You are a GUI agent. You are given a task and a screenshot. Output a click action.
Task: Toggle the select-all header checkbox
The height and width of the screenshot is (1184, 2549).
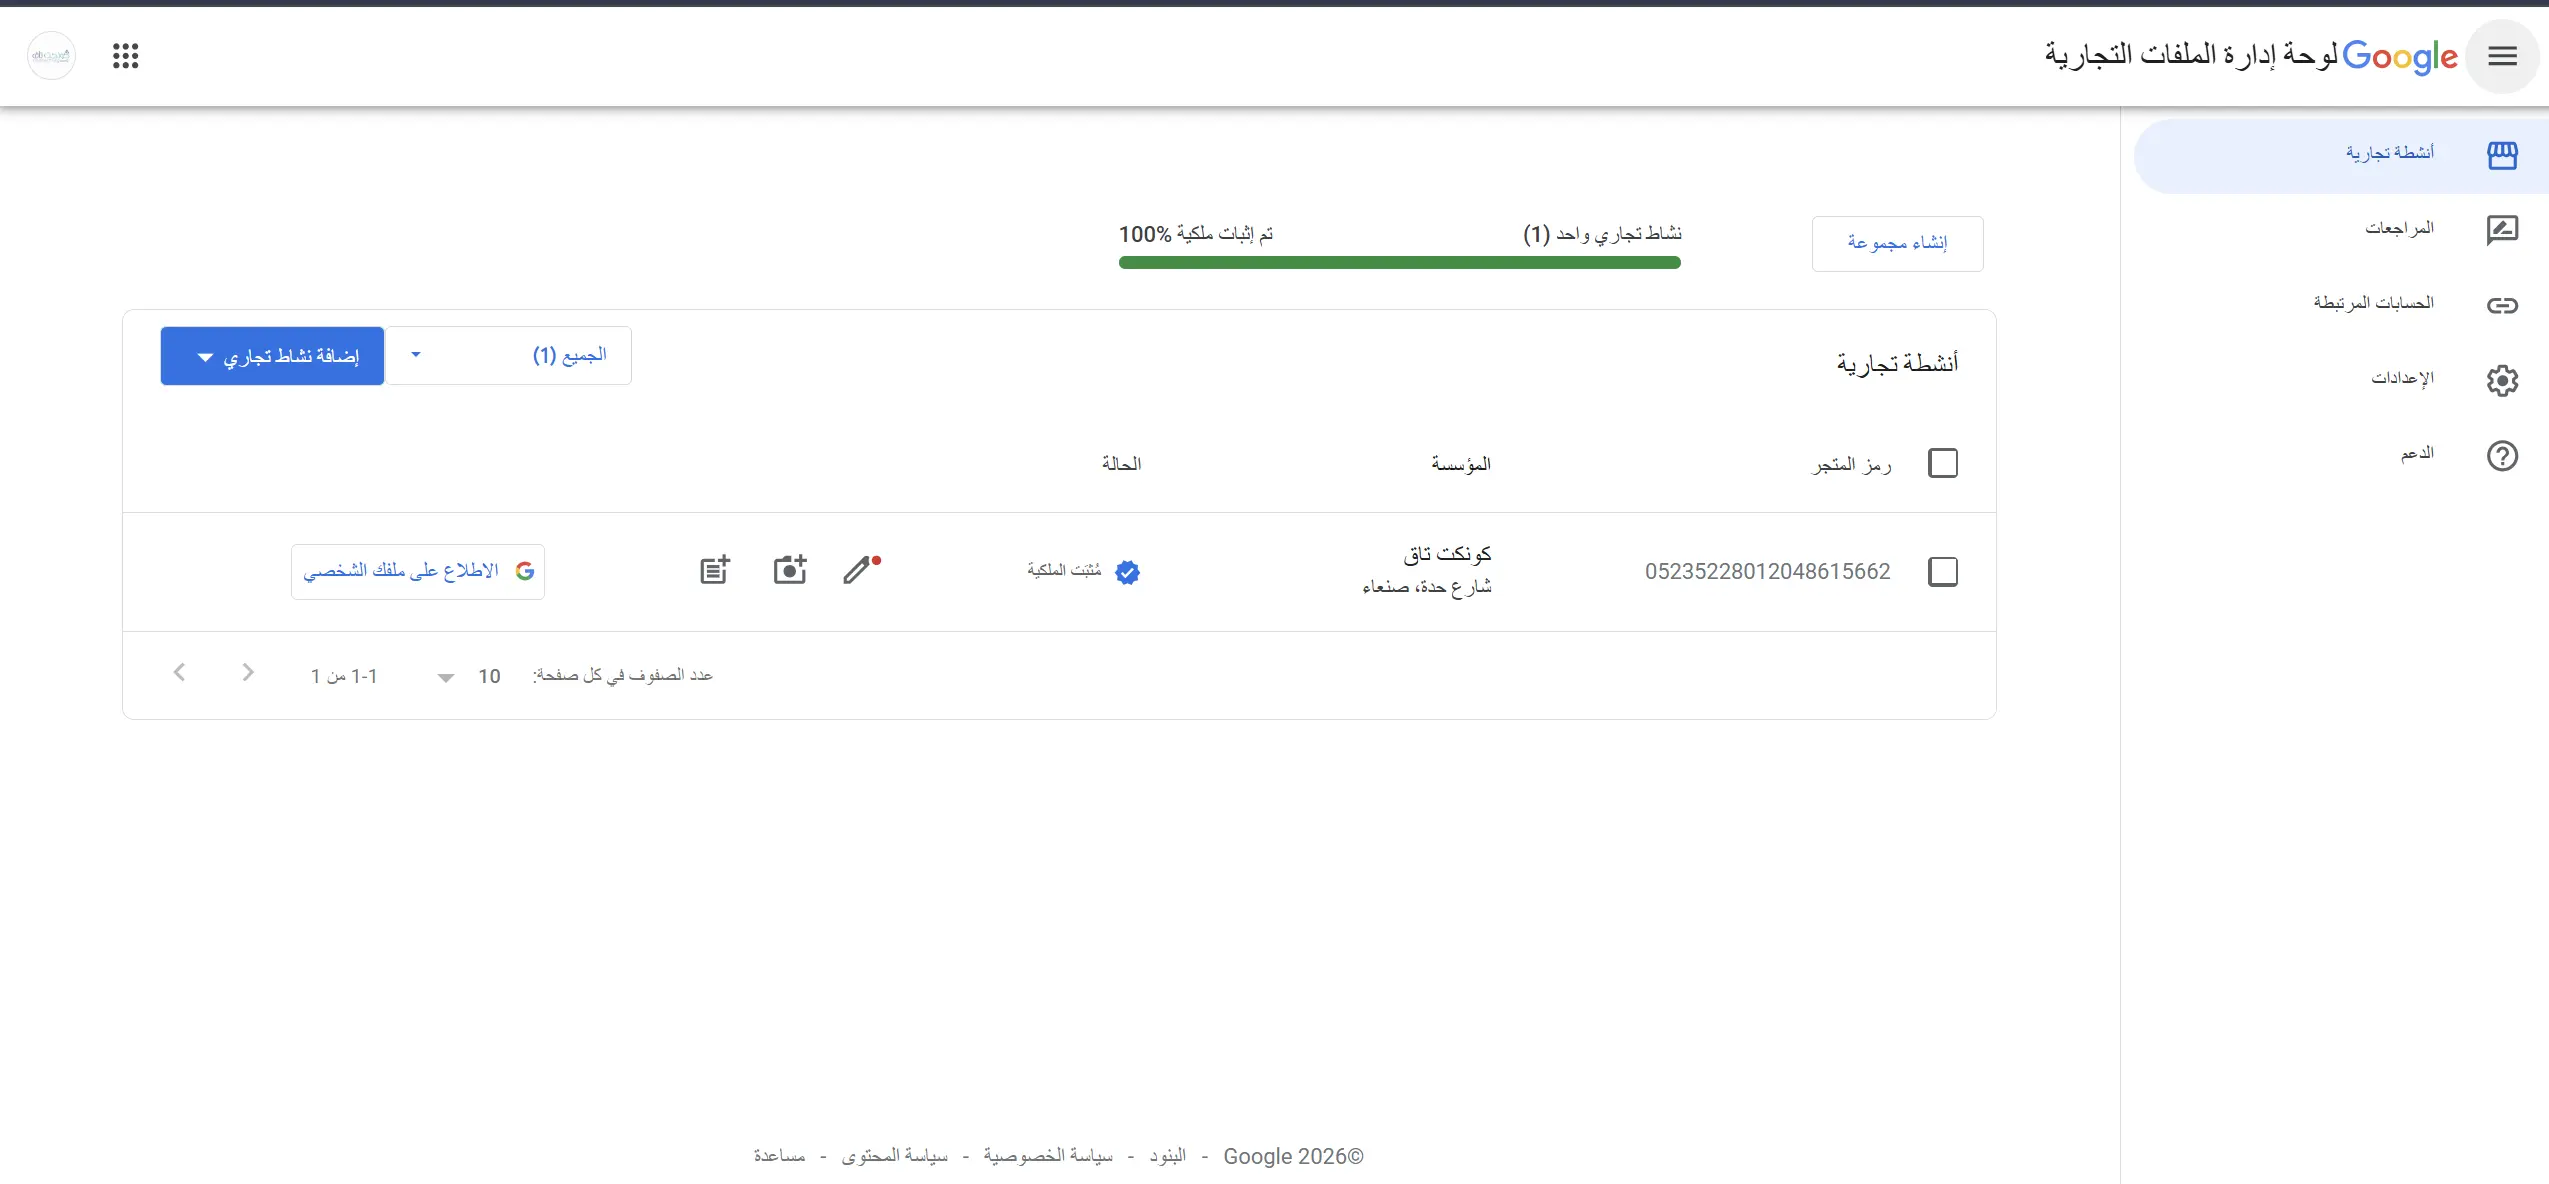(1942, 463)
